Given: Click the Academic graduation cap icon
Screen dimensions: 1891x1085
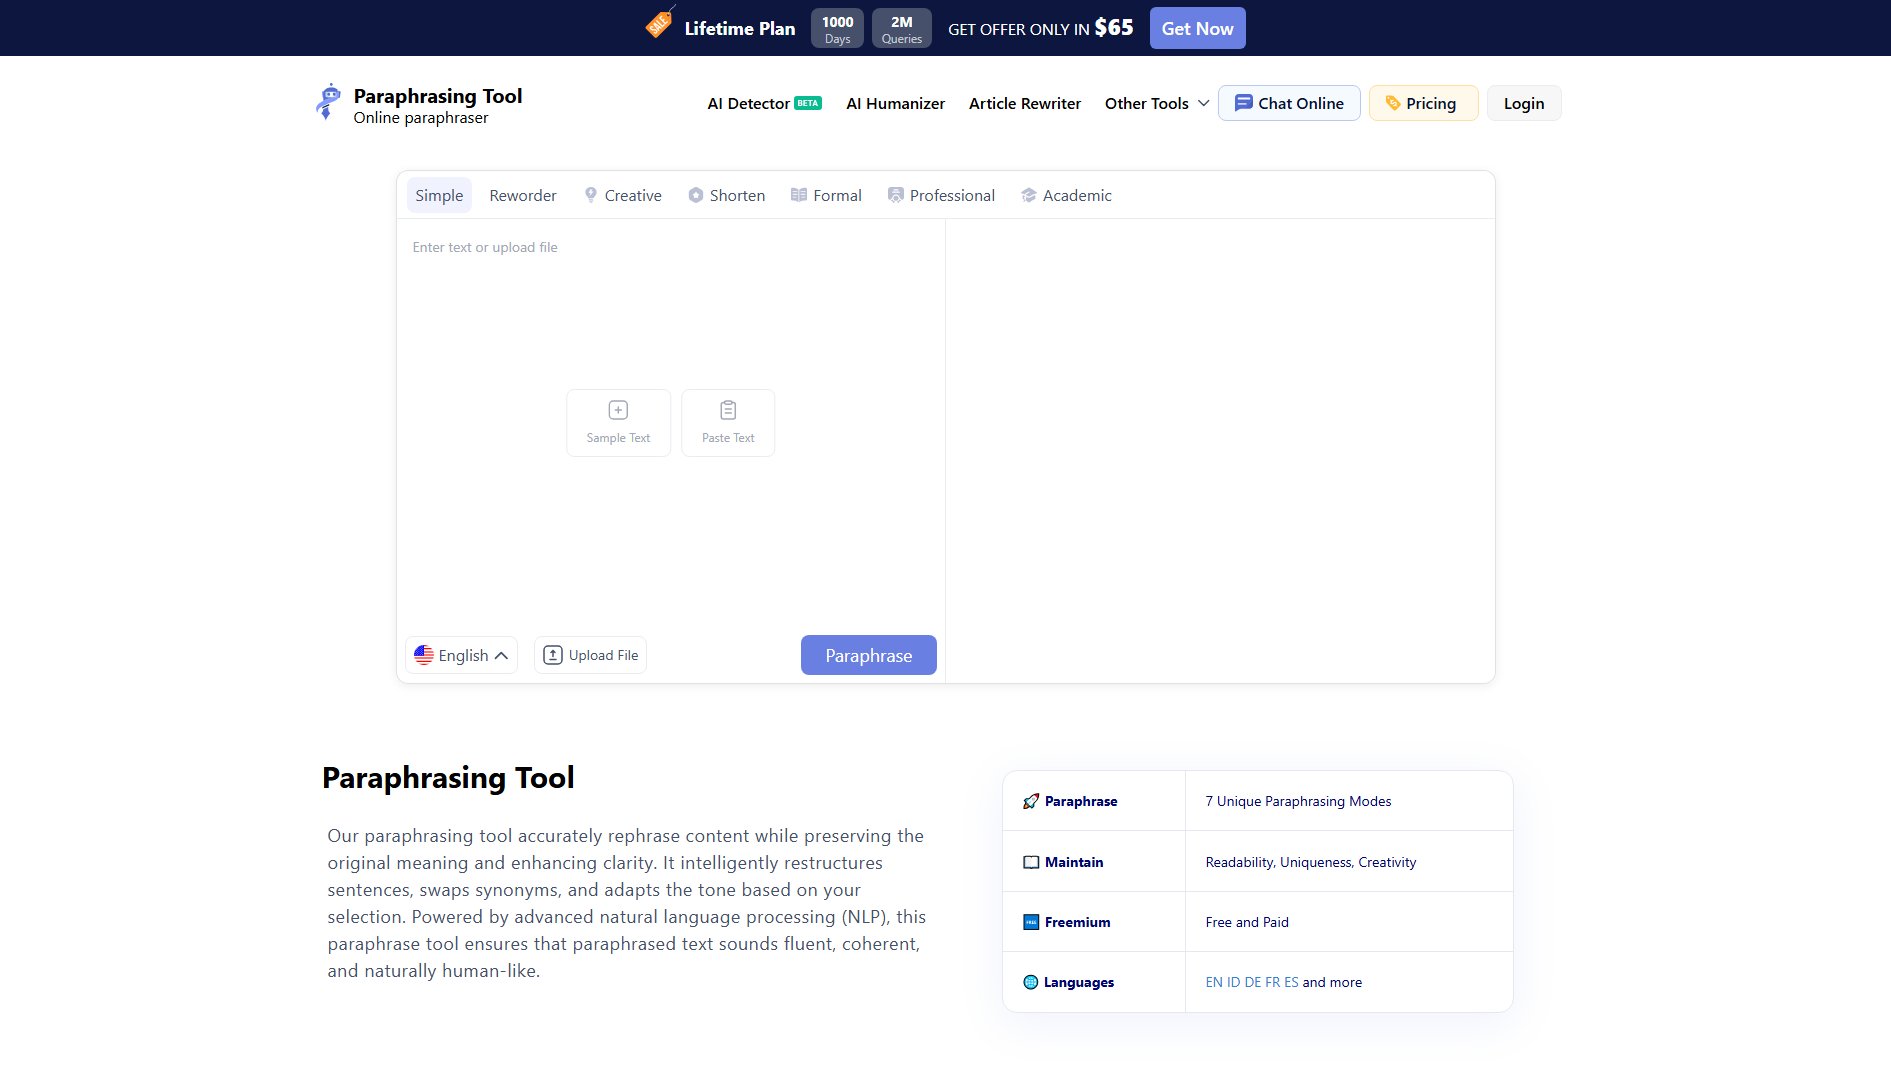Looking at the screenshot, I should pos(1028,194).
